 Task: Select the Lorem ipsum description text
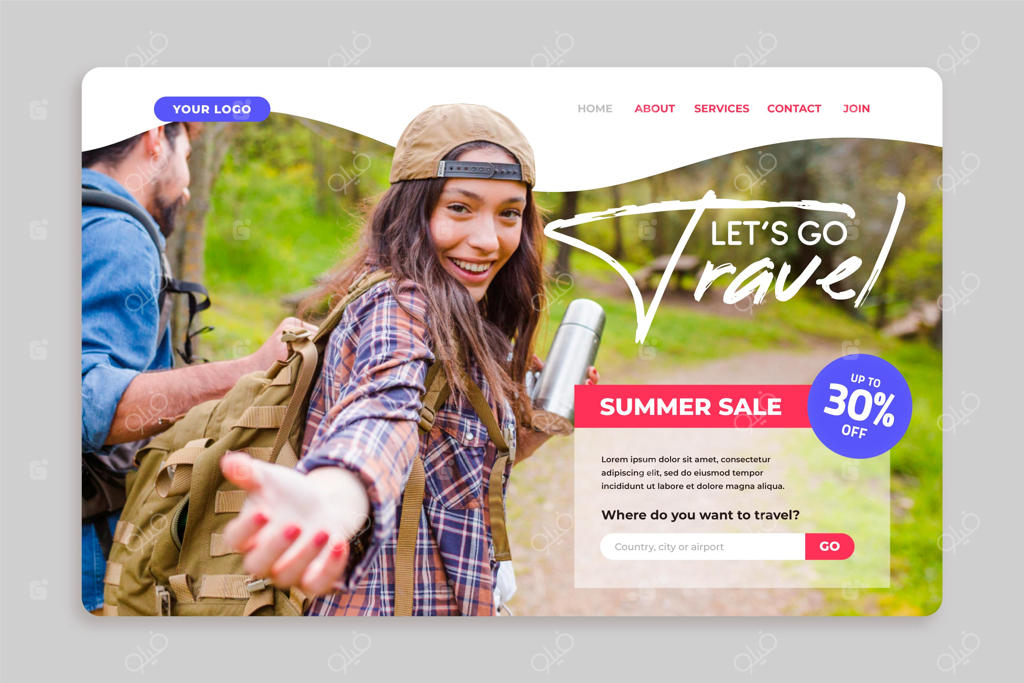click(x=692, y=473)
